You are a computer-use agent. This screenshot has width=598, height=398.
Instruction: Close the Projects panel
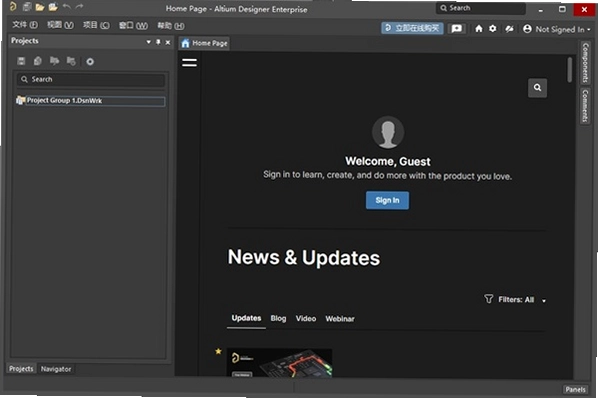168,42
